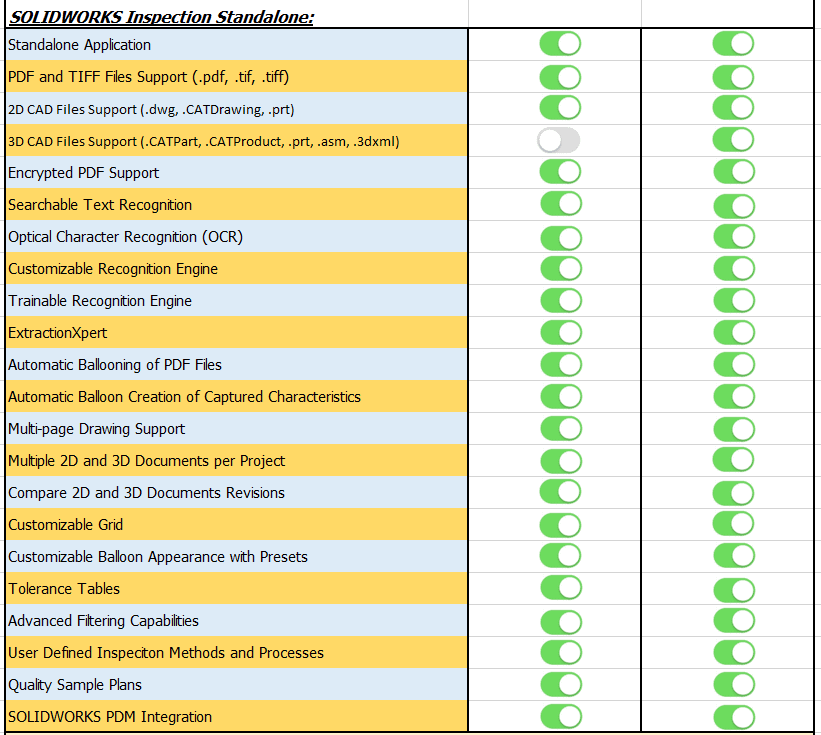This screenshot has width=821, height=735.
Task: Toggle second-column switch for 2D CAD Files Support
Action: 733,108
